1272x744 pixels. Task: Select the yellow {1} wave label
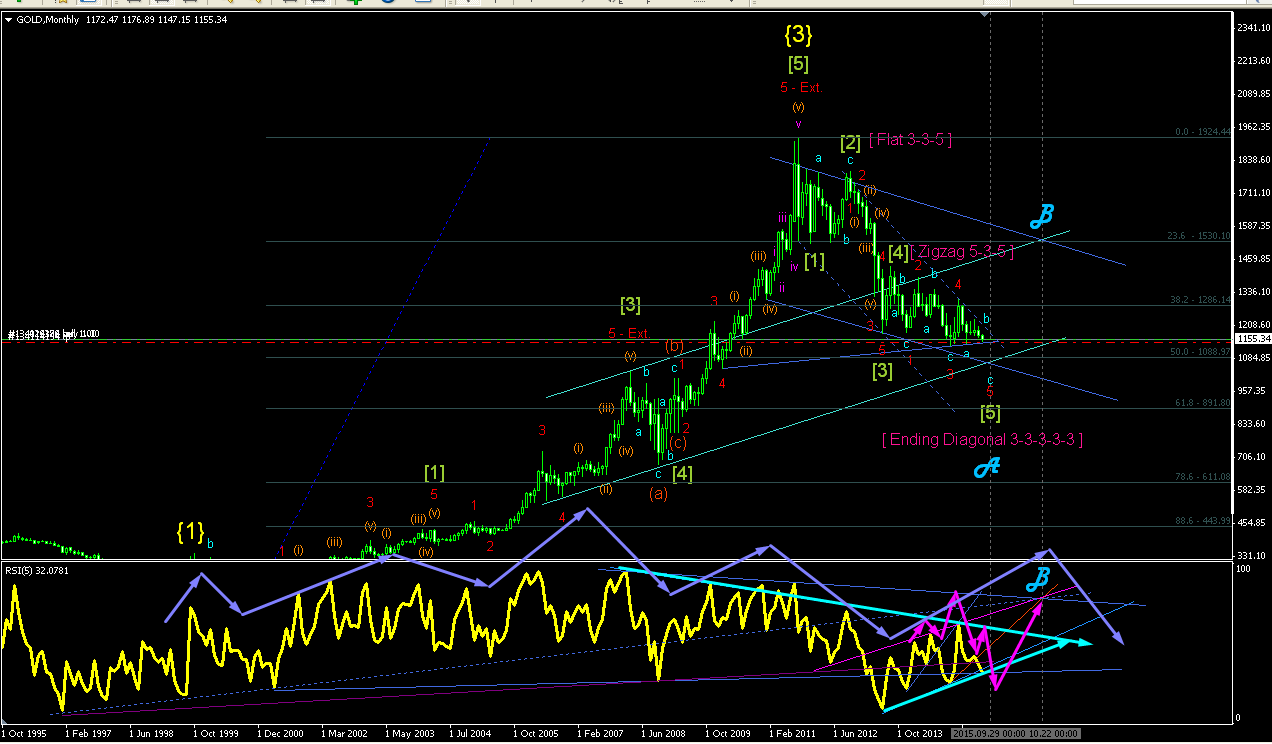[190, 531]
